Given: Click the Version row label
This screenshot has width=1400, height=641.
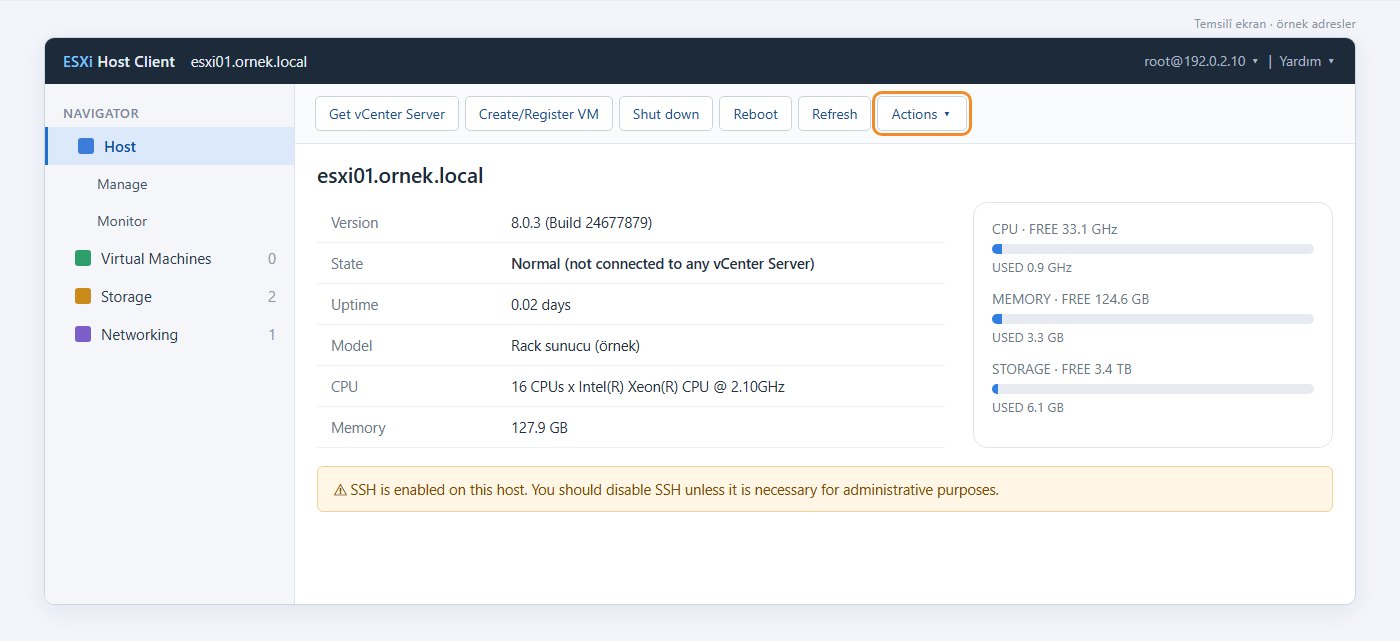Looking at the screenshot, I should pos(355,223).
